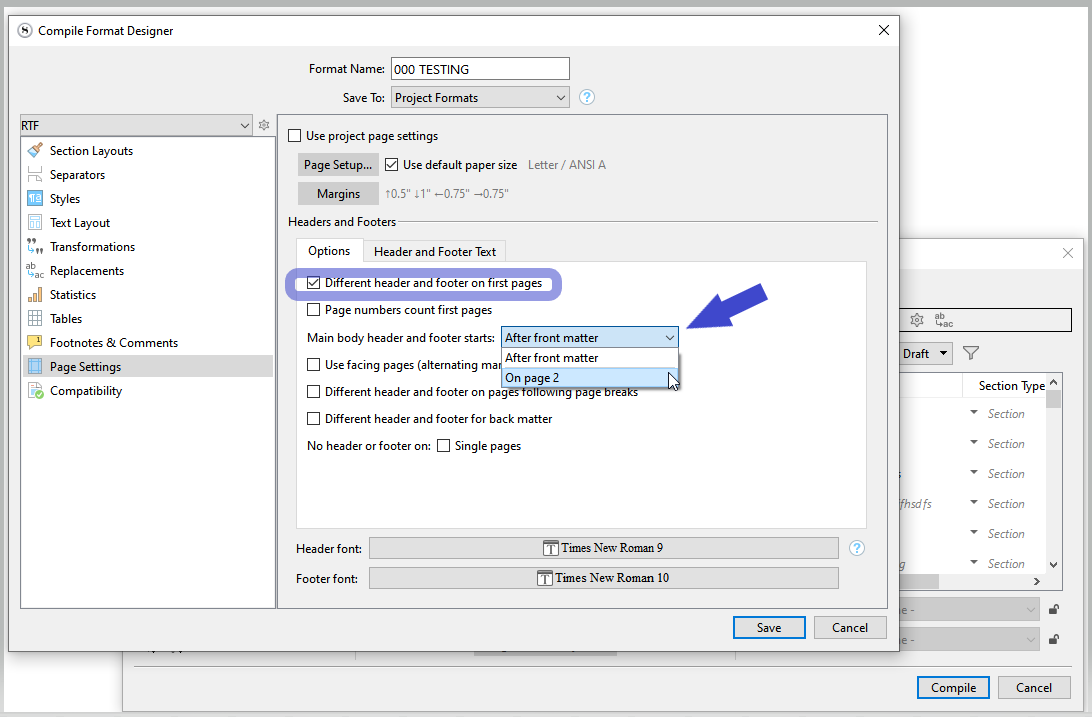The width and height of the screenshot is (1092, 717).
Task: Select the Tables grid icon
Action: pos(35,318)
